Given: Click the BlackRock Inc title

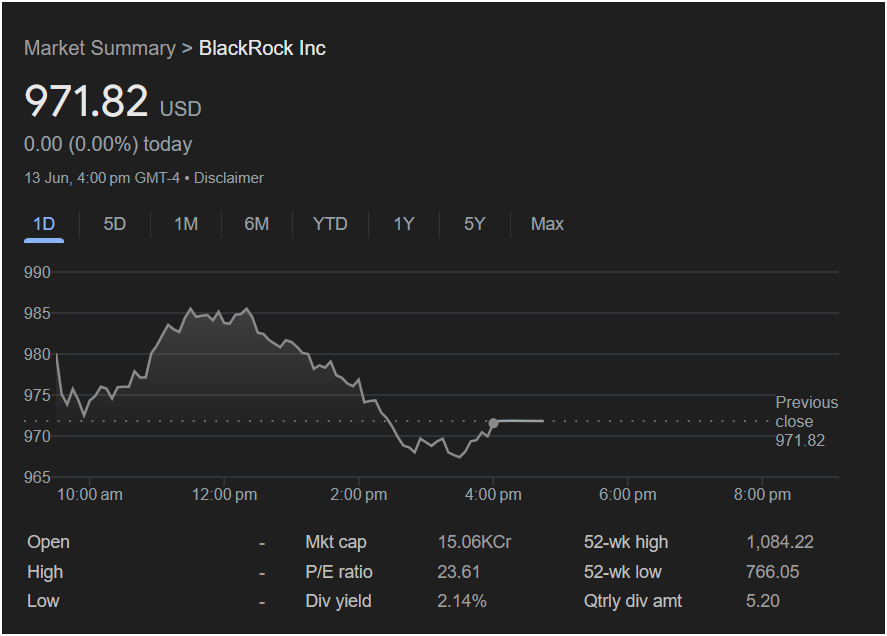Looking at the screenshot, I should [x=262, y=48].
